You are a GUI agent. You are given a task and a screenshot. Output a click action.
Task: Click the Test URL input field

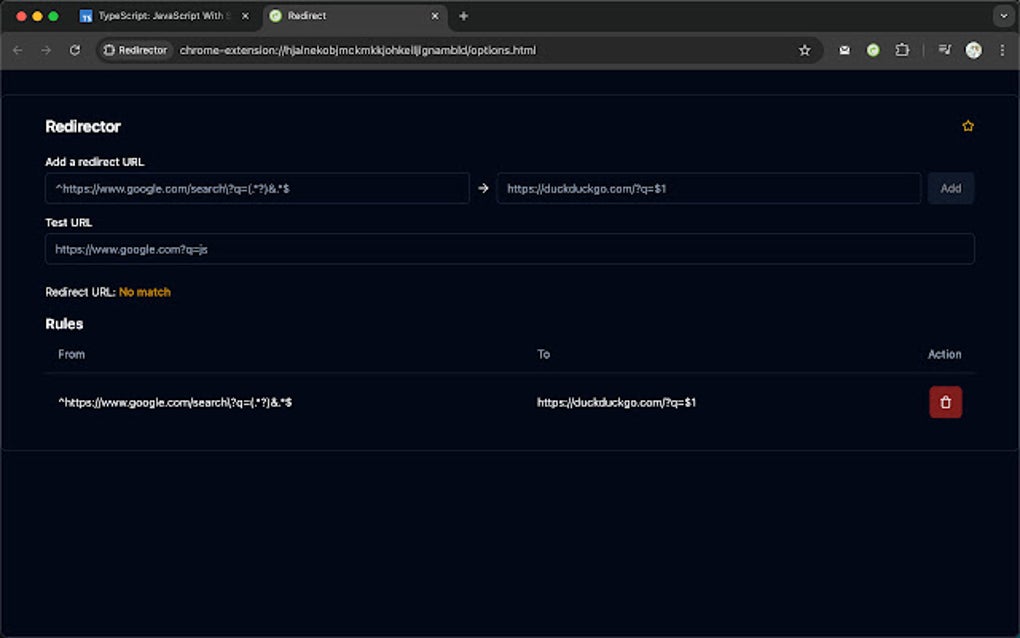[509, 248]
